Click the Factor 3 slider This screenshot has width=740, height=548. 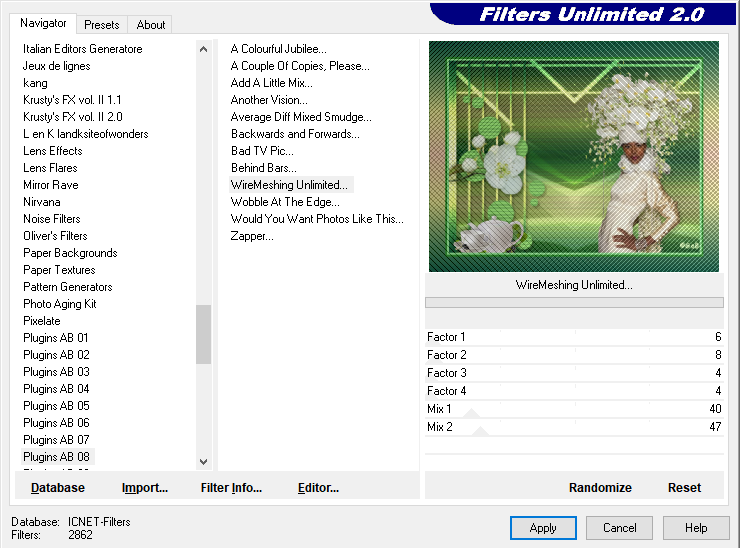tap(574, 373)
